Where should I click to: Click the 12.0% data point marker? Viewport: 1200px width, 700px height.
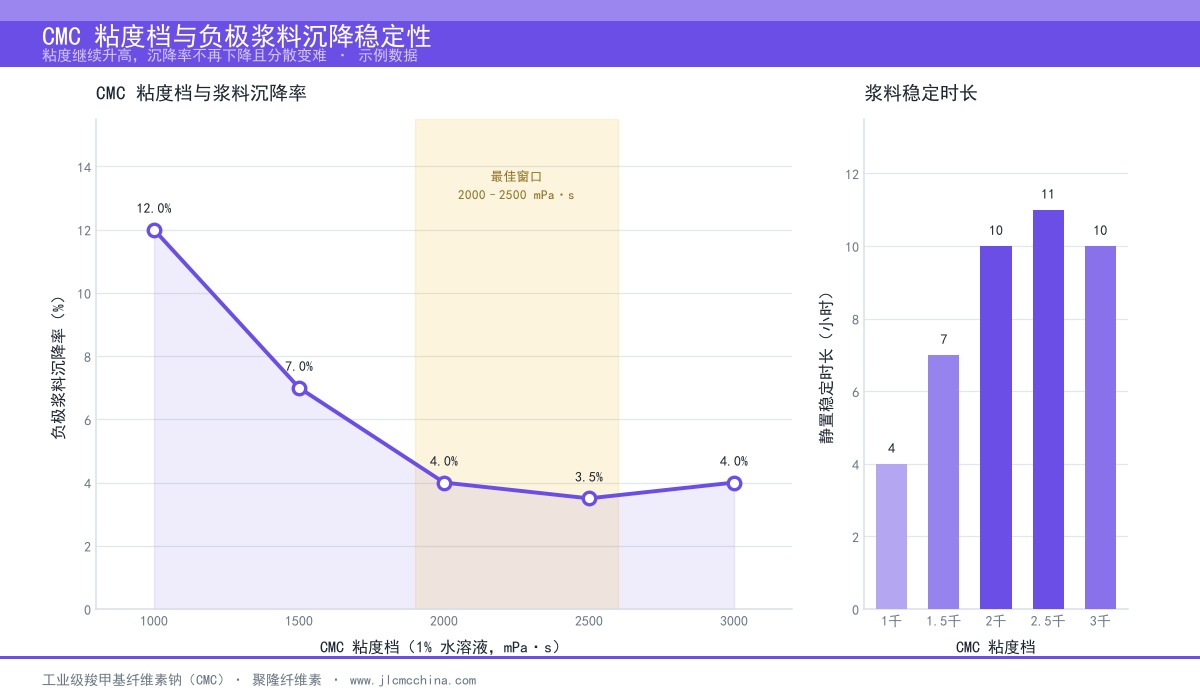[154, 230]
